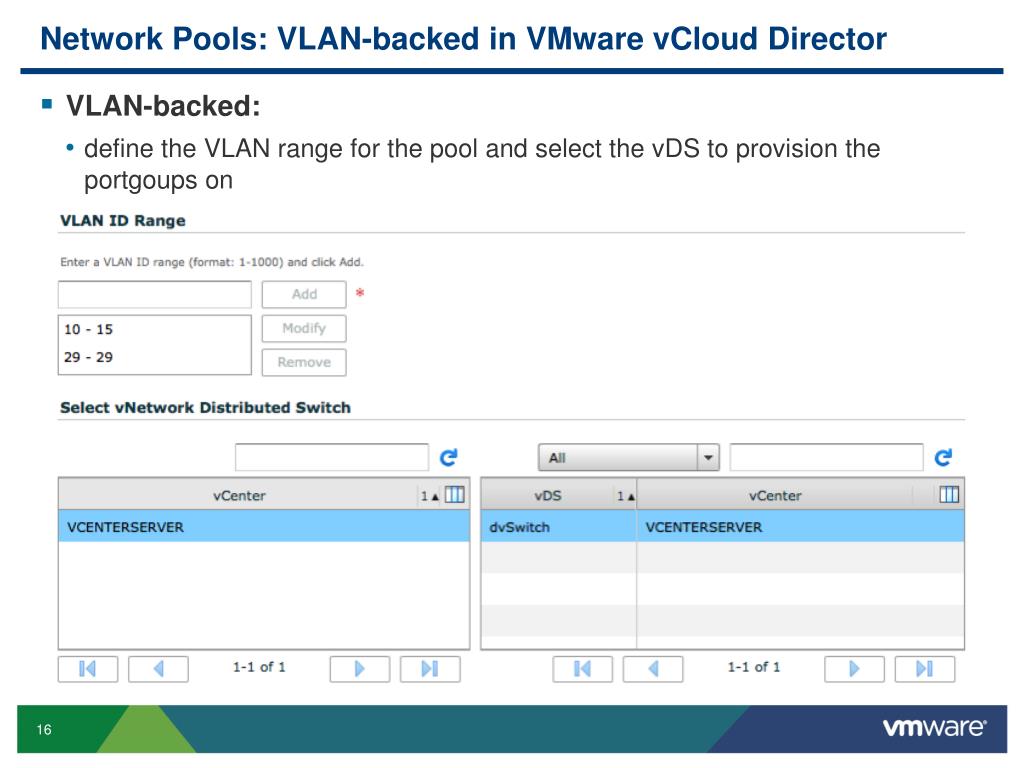Image resolution: width=1024 pixels, height=768 pixels.
Task: Select the 29 - 29 VLAN range entry
Action: [x=154, y=357]
